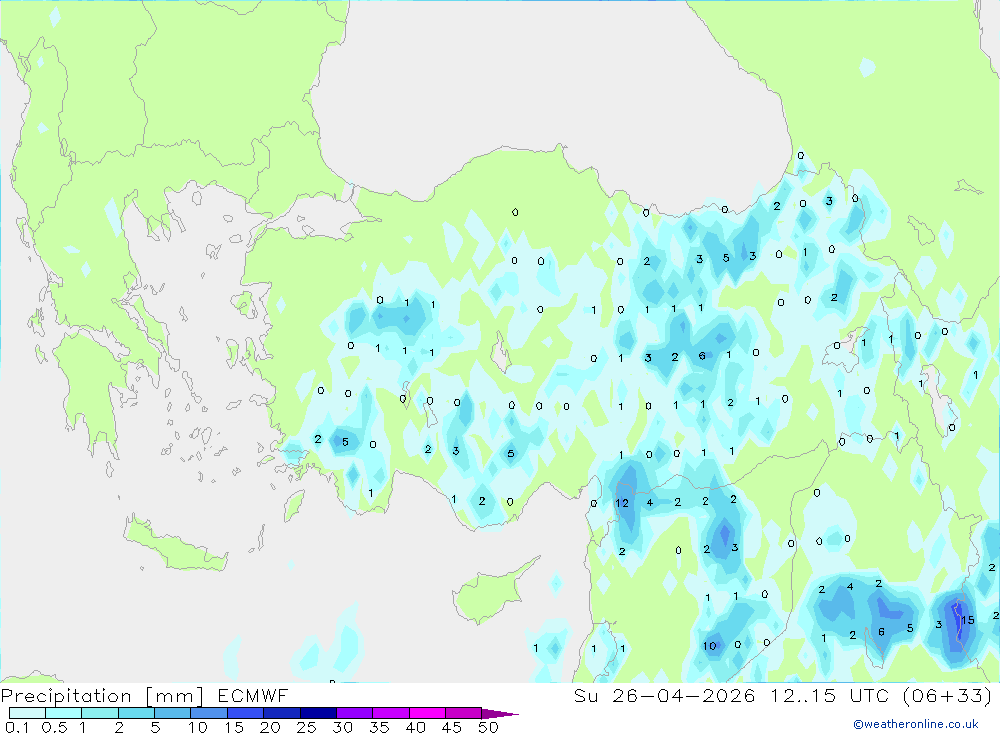Select the dark navy 25–30 legend swatch
1000x733 pixels.
[x=318, y=713]
